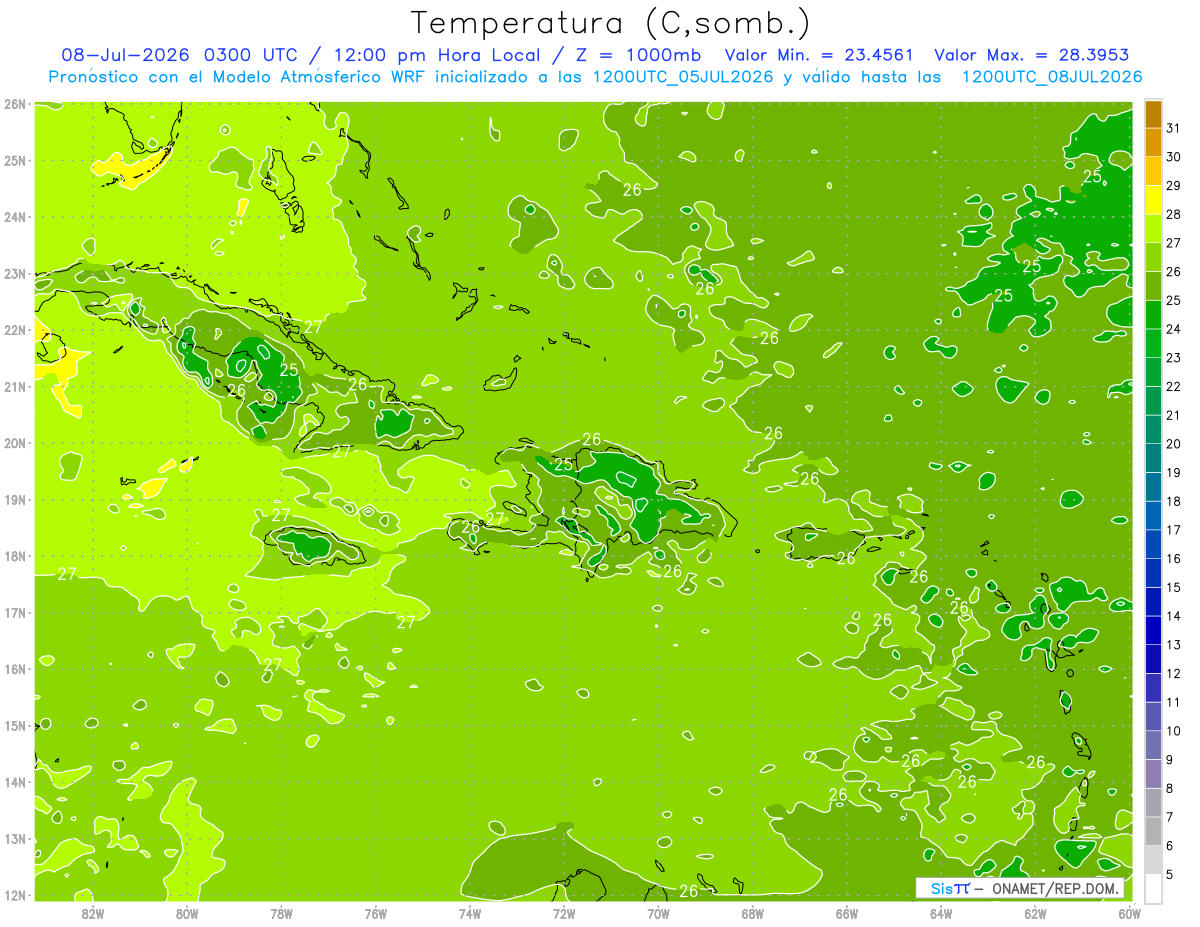Click the 78W longitude axis label
Screen dimensions: 1200x927
pyautogui.click(x=281, y=913)
